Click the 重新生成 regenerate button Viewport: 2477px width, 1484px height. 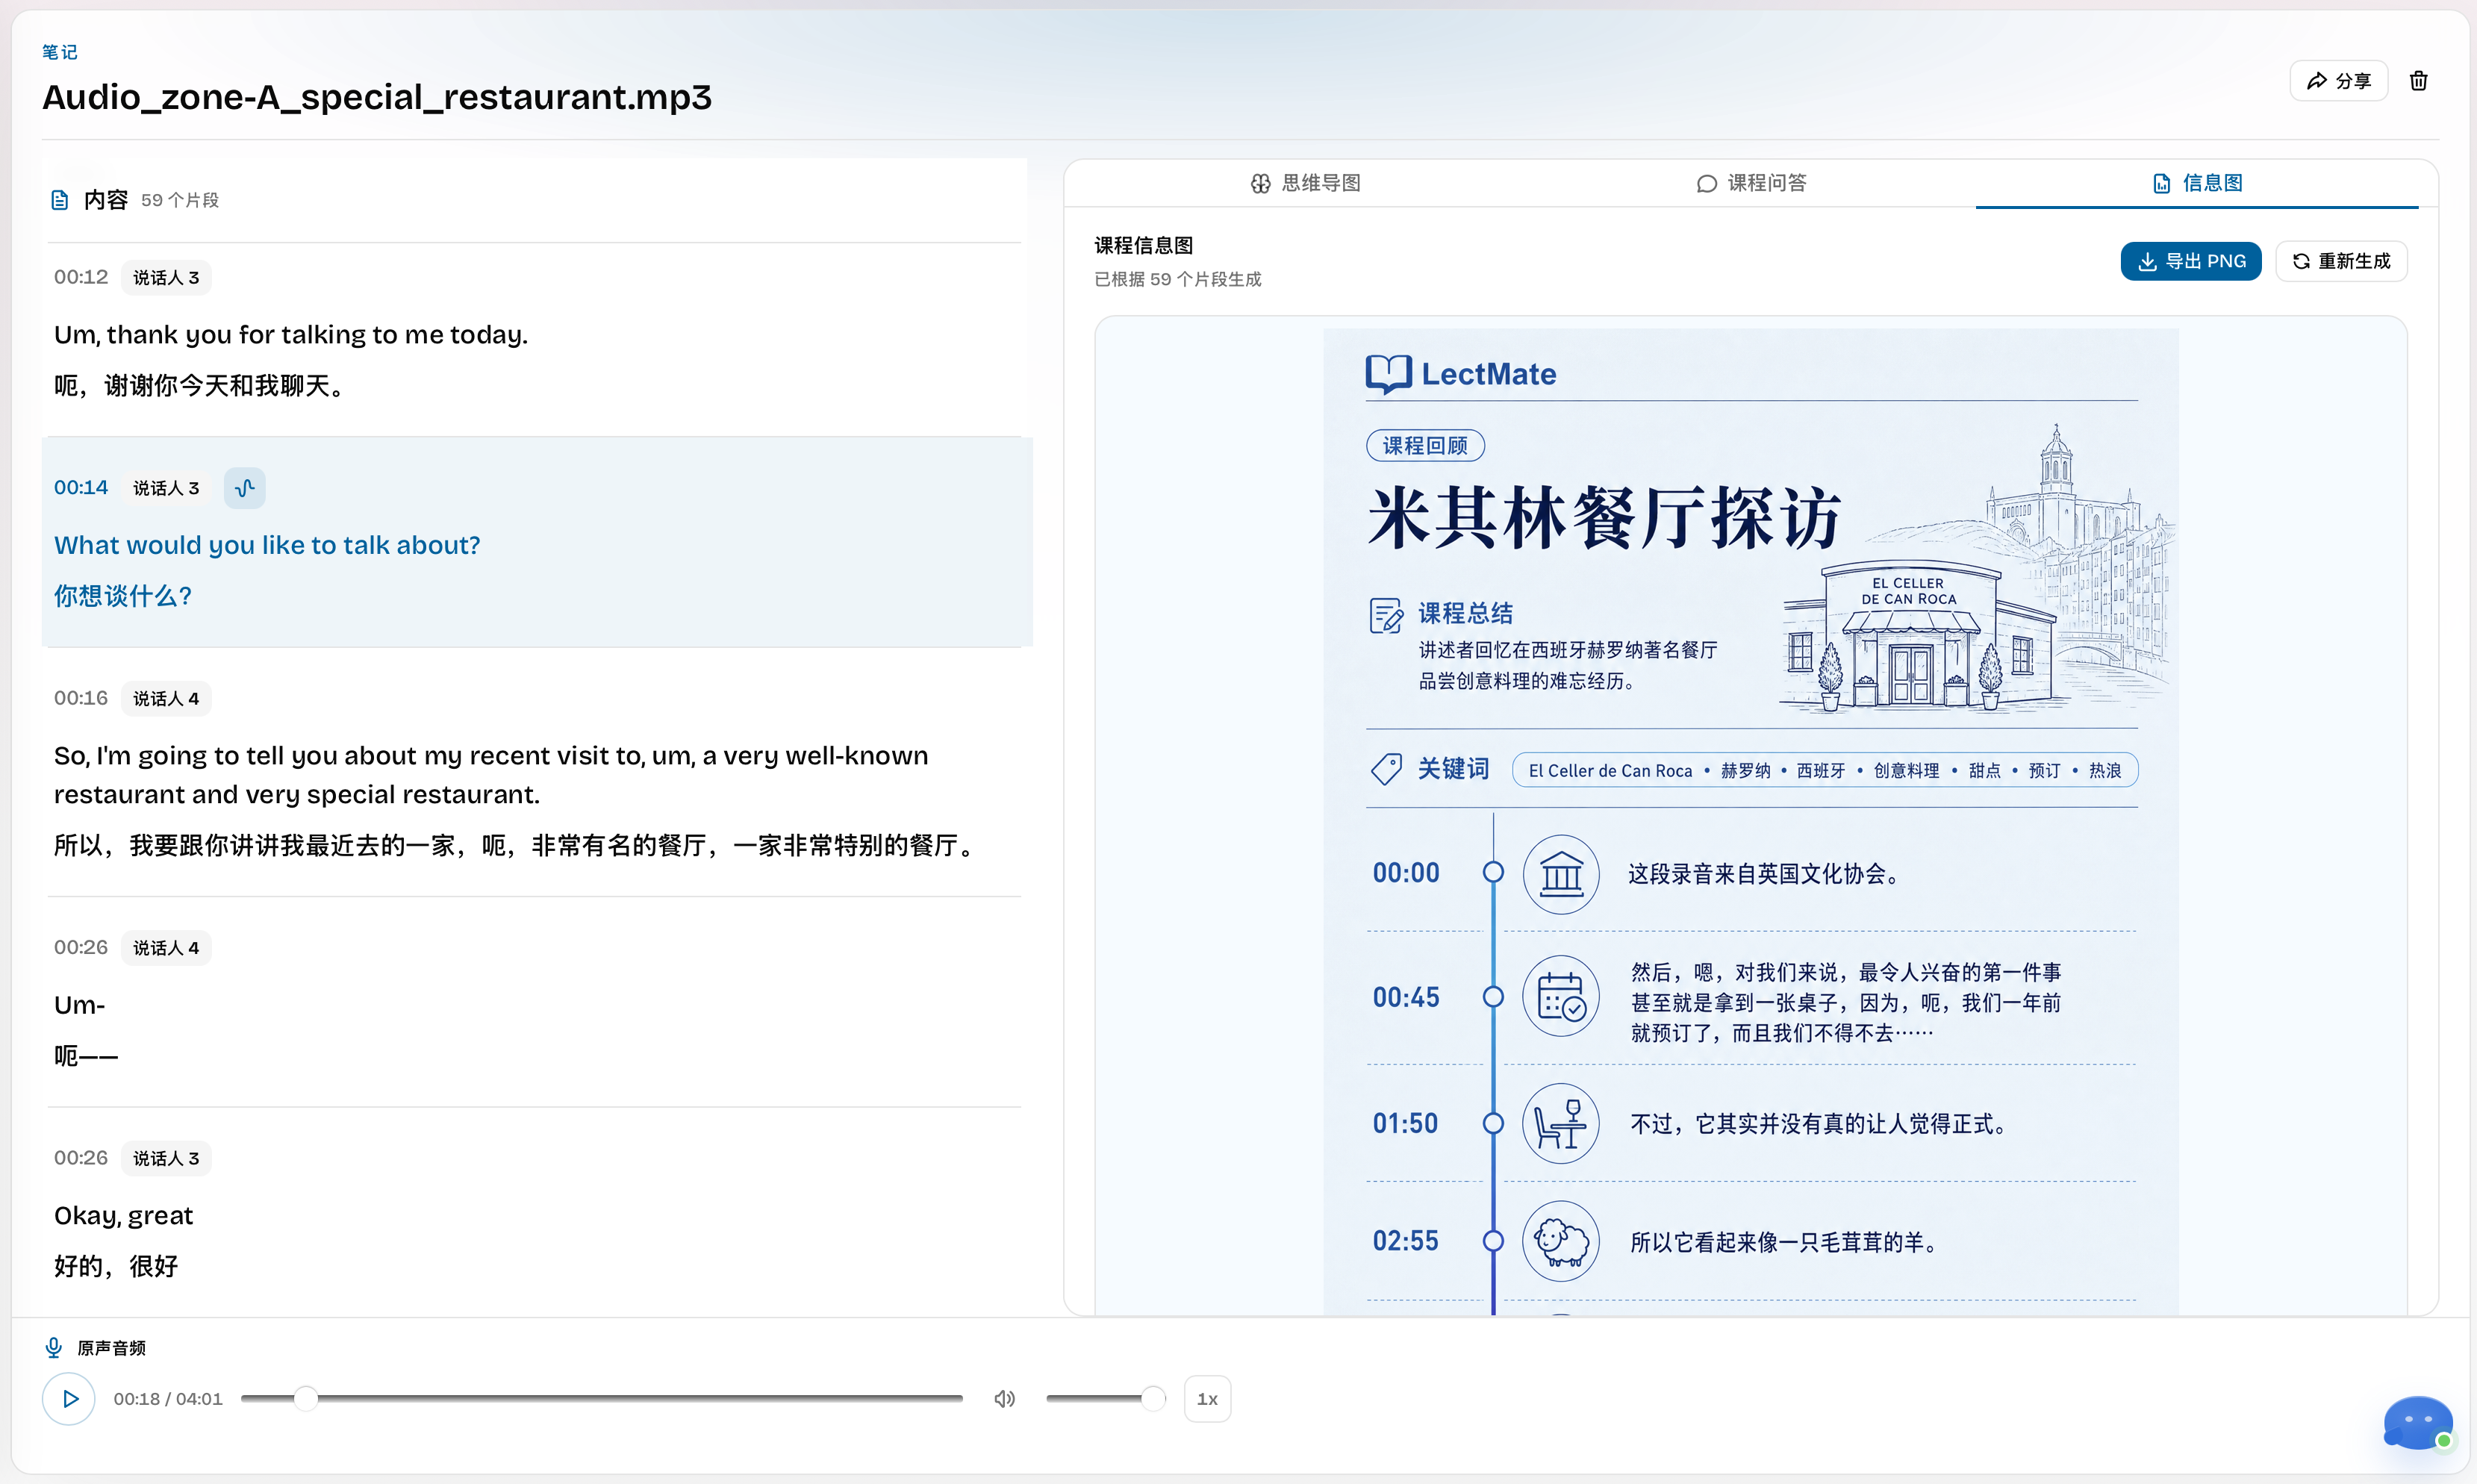click(x=2341, y=261)
